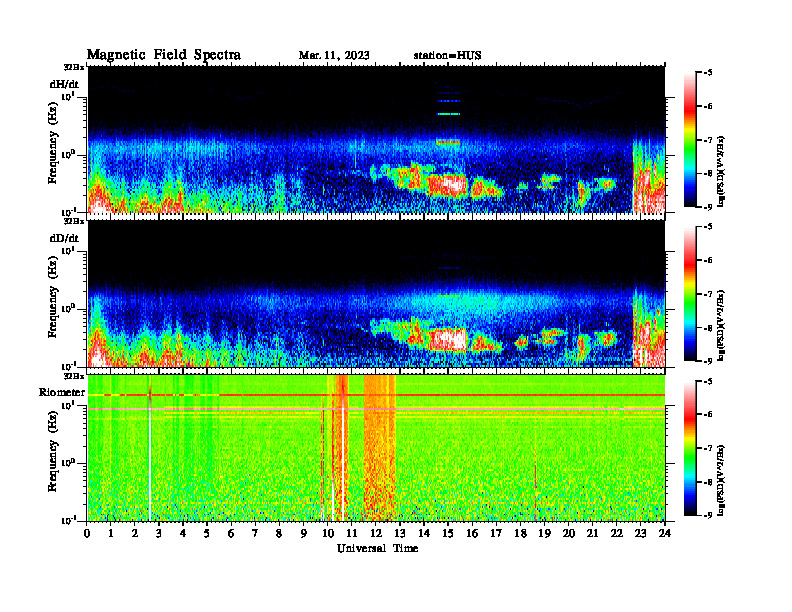Click the red horizontal line in Riometer panel
This screenshot has height=612, width=792.
point(376,395)
